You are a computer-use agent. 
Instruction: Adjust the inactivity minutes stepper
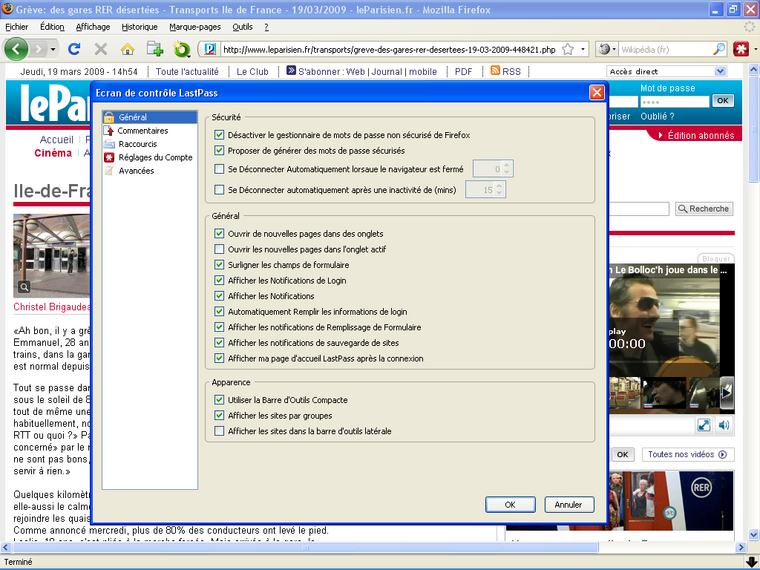tap(499, 190)
